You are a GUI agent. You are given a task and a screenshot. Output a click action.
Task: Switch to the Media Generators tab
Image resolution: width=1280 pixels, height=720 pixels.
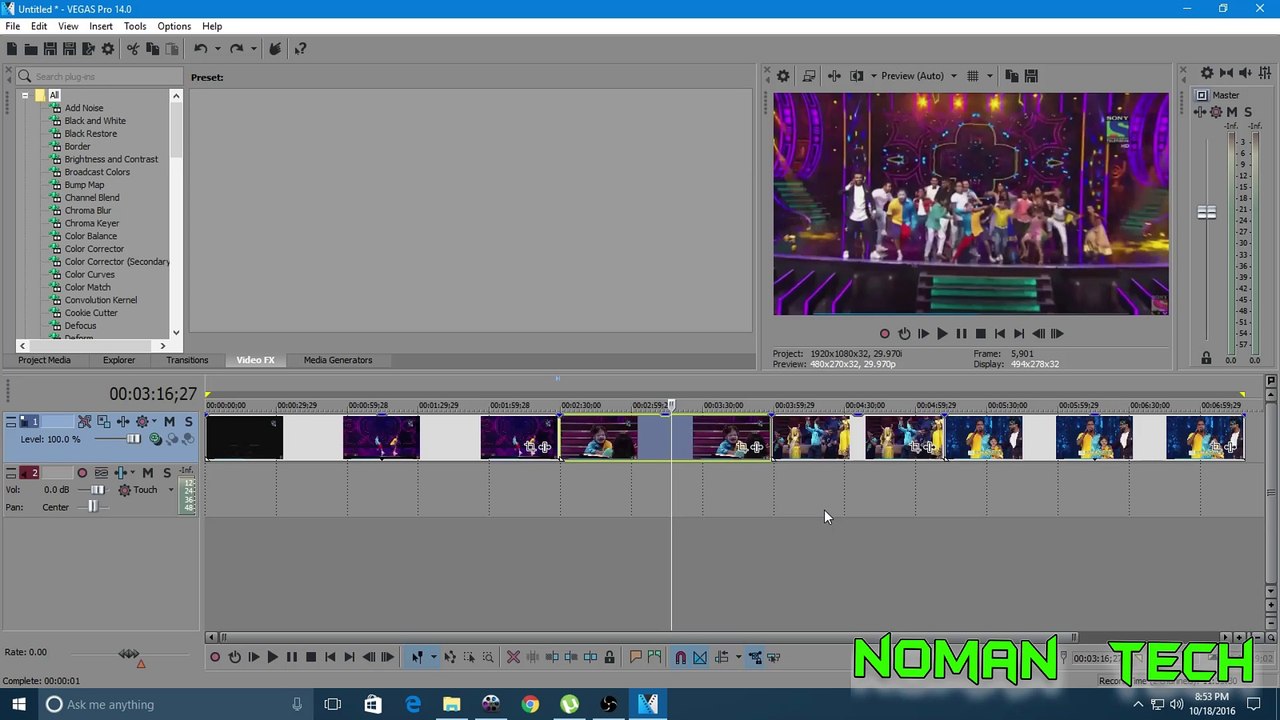[338, 360]
